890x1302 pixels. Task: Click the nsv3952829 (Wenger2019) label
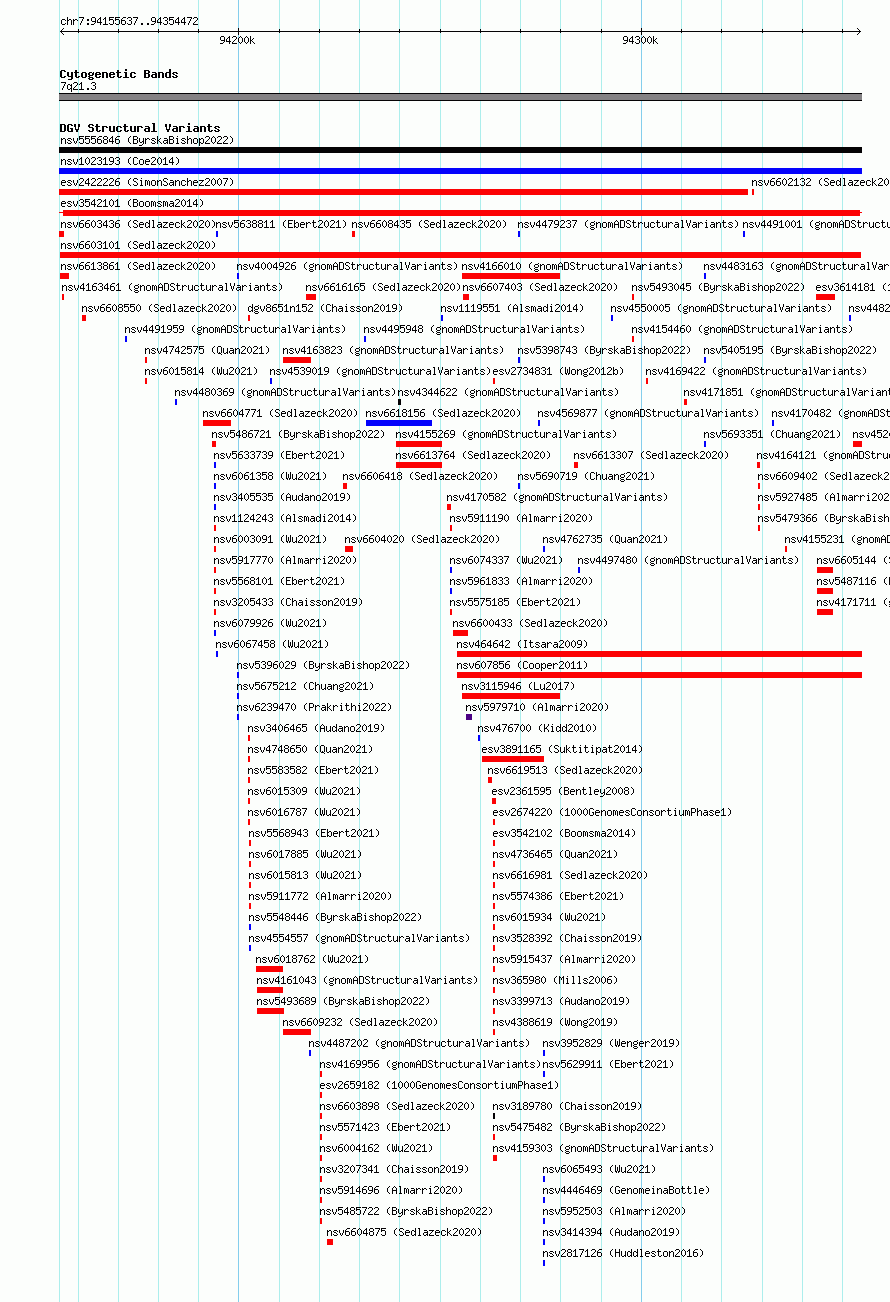(611, 1043)
